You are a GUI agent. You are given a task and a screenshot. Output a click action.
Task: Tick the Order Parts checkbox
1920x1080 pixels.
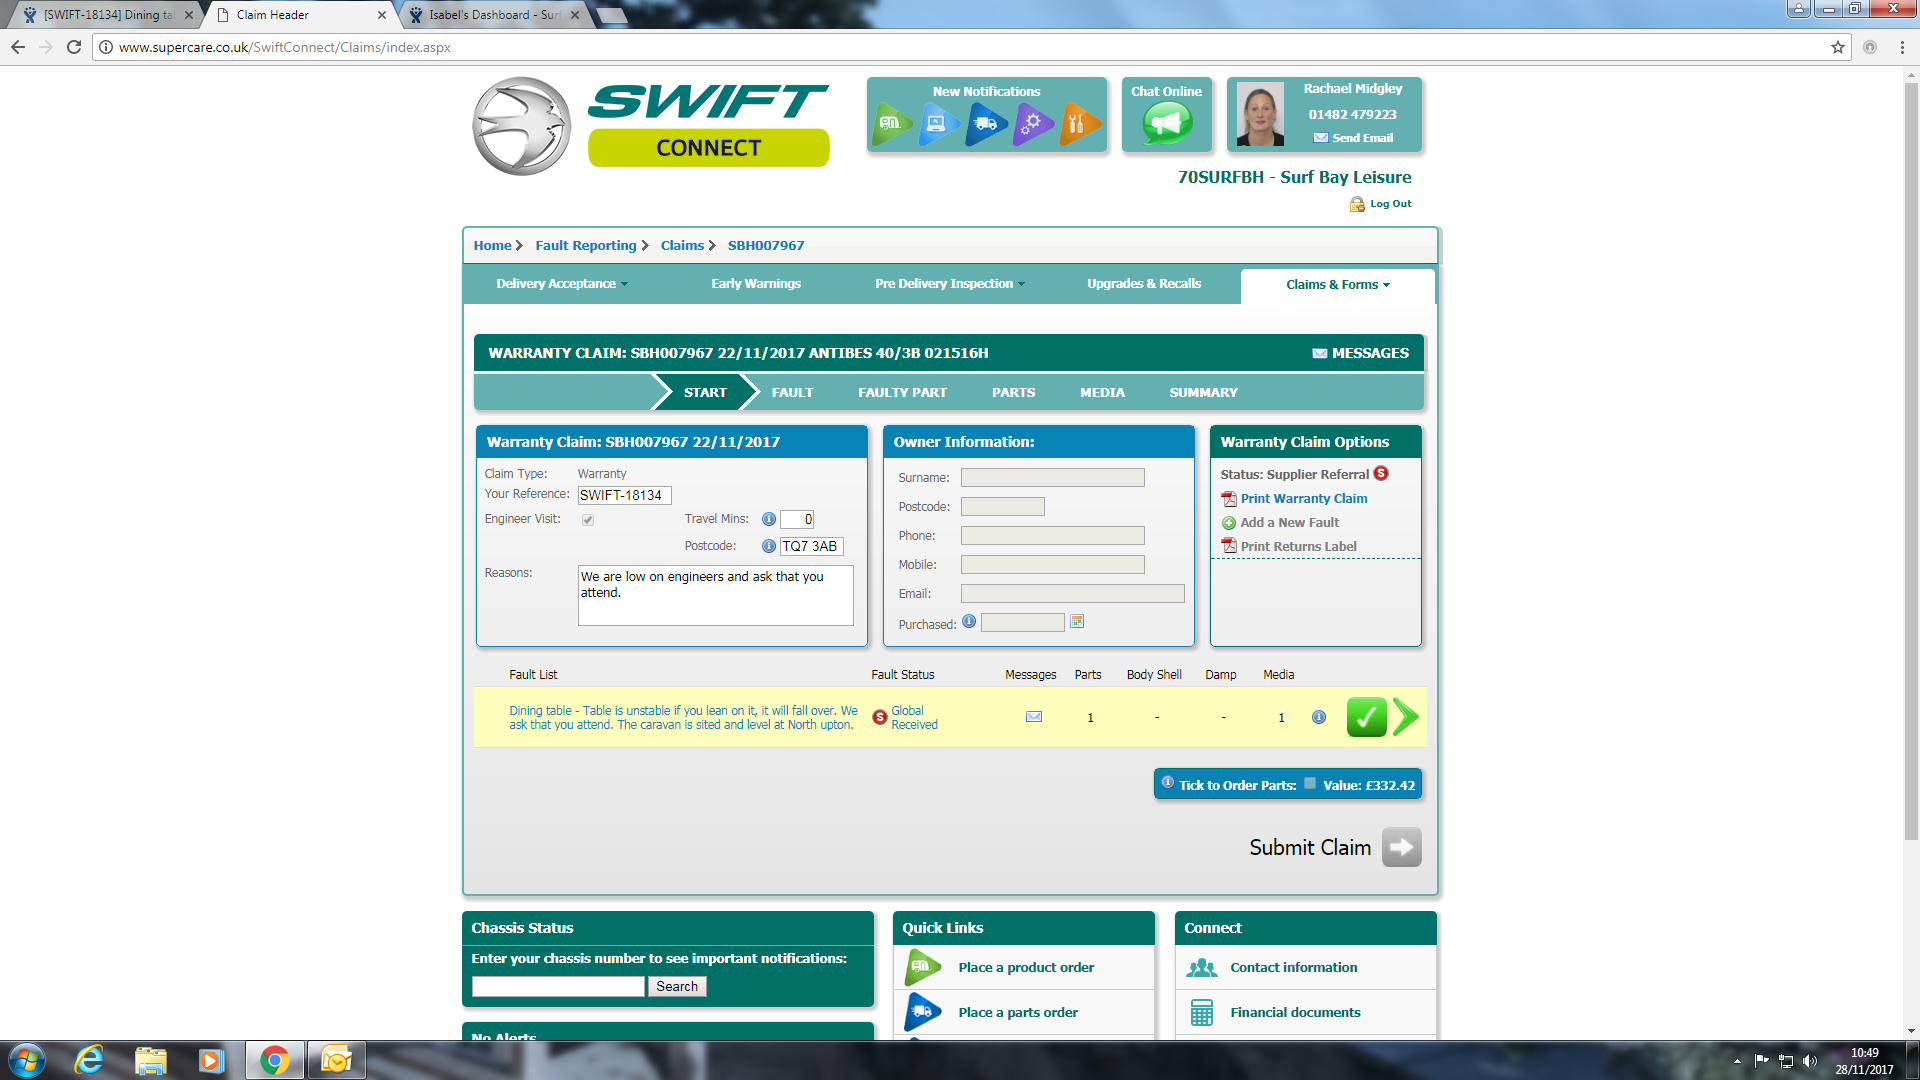click(x=1310, y=784)
